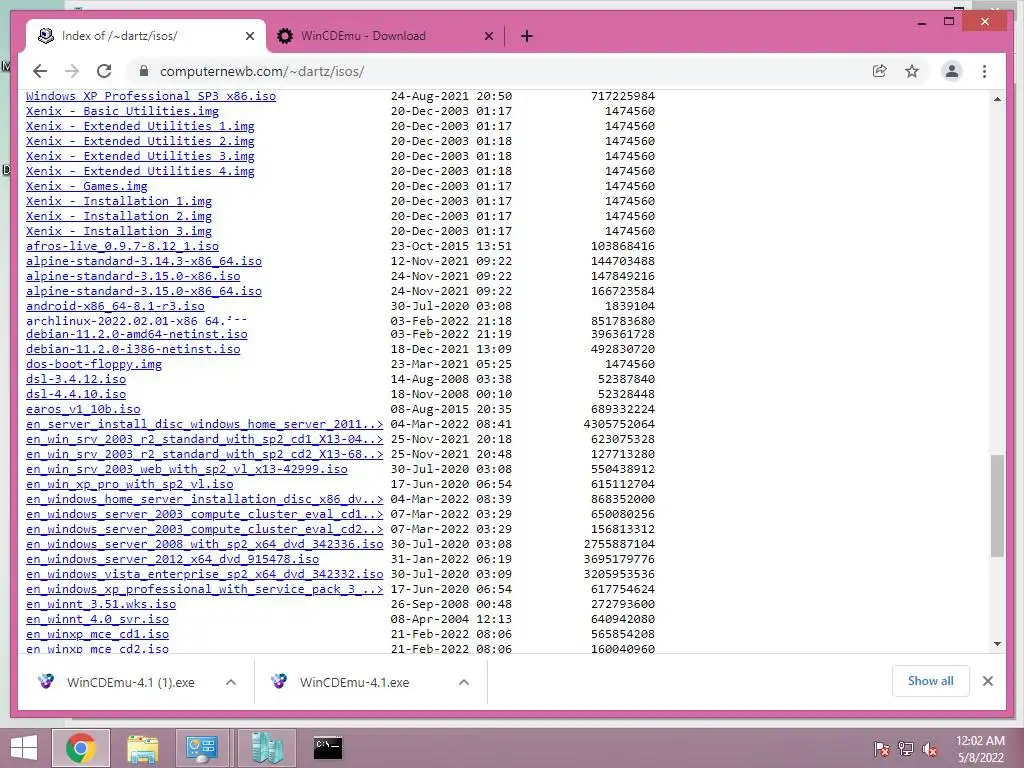Download Windows_XP_Professional_SP3_x86.iso
This screenshot has width=1024, height=768.
pos(151,96)
